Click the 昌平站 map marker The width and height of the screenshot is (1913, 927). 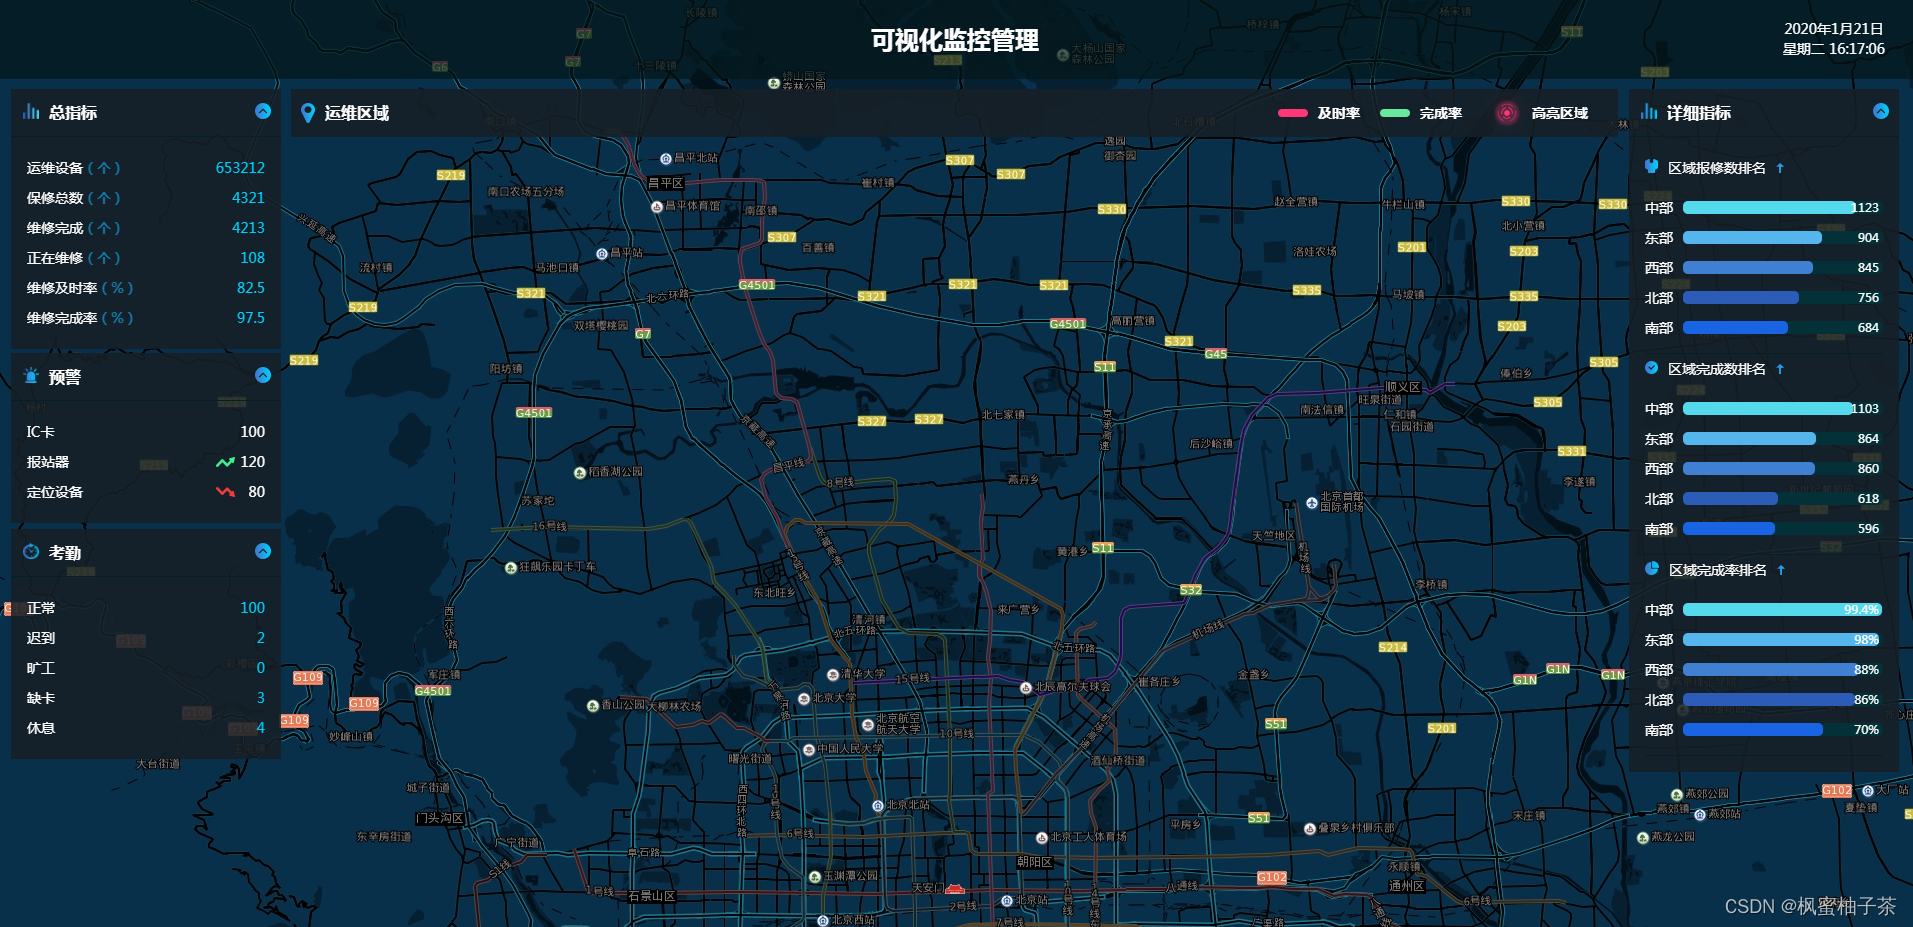(x=602, y=254)
